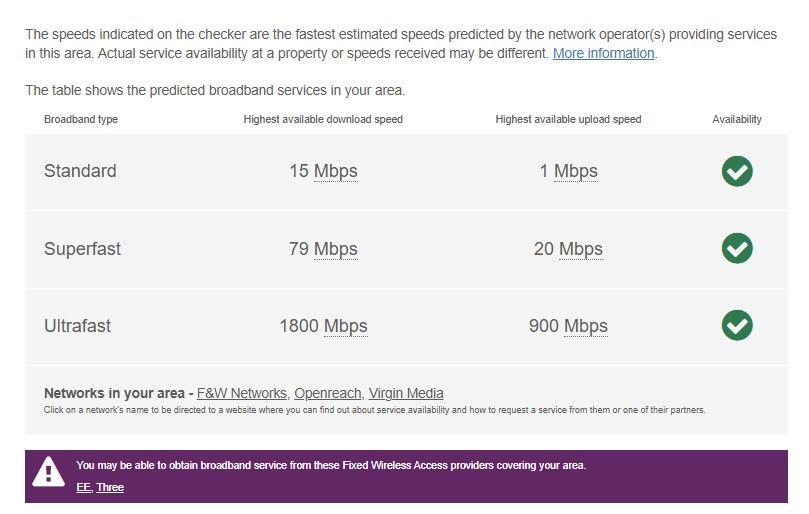This screenshot has height=514, width=809.
Task: Click the Highest available download speed header
Action: click(x=323, y=119)
